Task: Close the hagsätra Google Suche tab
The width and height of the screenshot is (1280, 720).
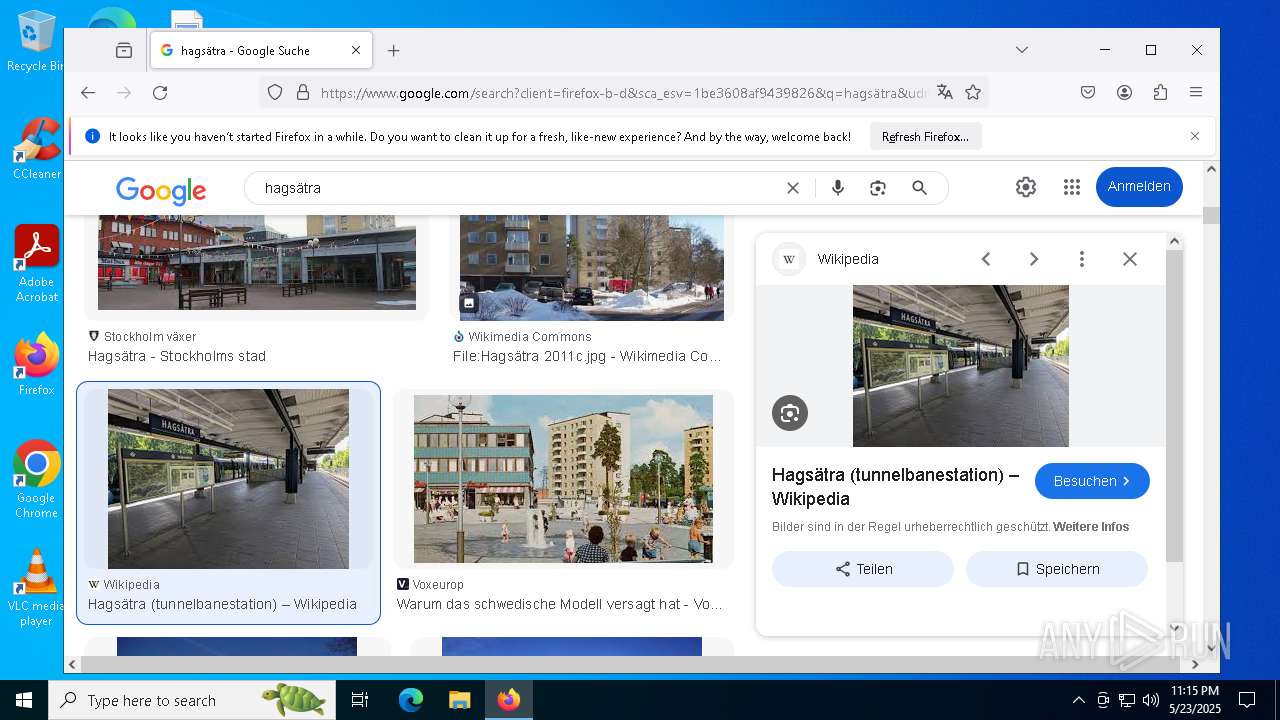Action: coord(356,50)
